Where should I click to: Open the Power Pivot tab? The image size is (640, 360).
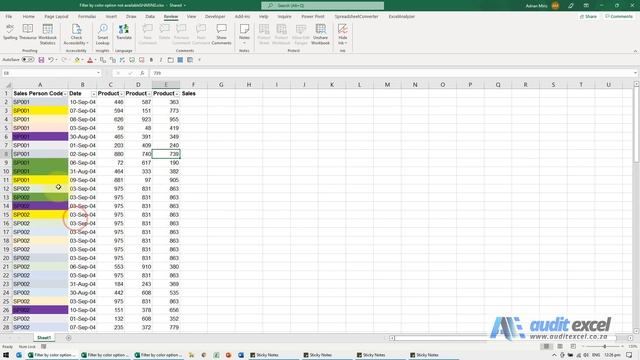(313, 16)
